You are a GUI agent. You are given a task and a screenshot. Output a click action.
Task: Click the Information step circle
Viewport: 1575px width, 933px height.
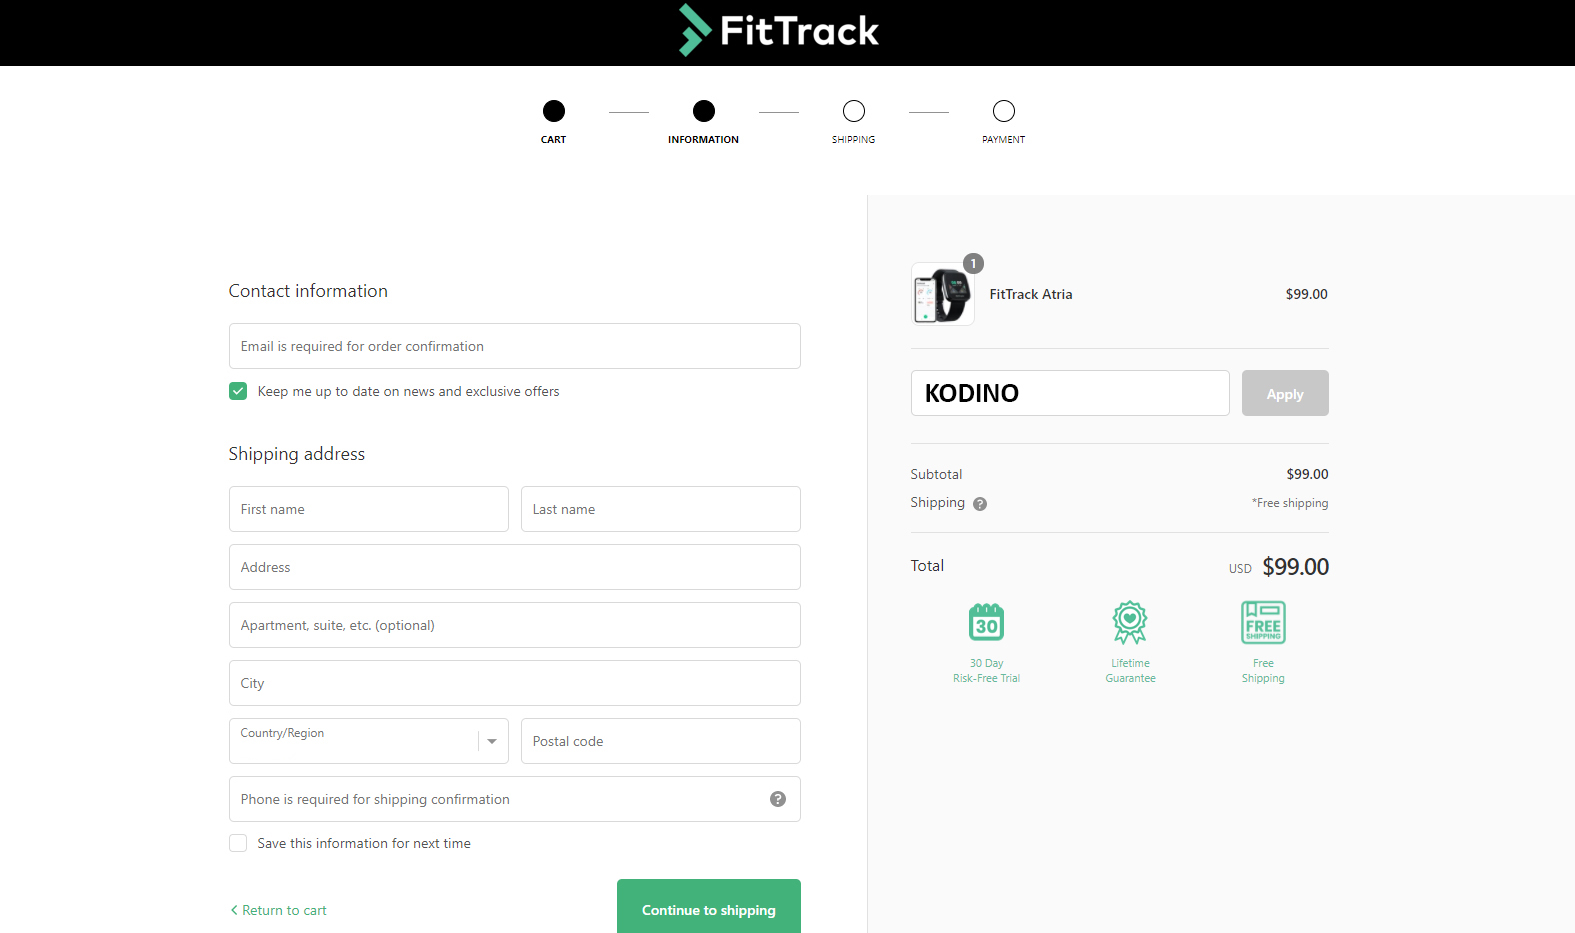[x=704, y=111]
